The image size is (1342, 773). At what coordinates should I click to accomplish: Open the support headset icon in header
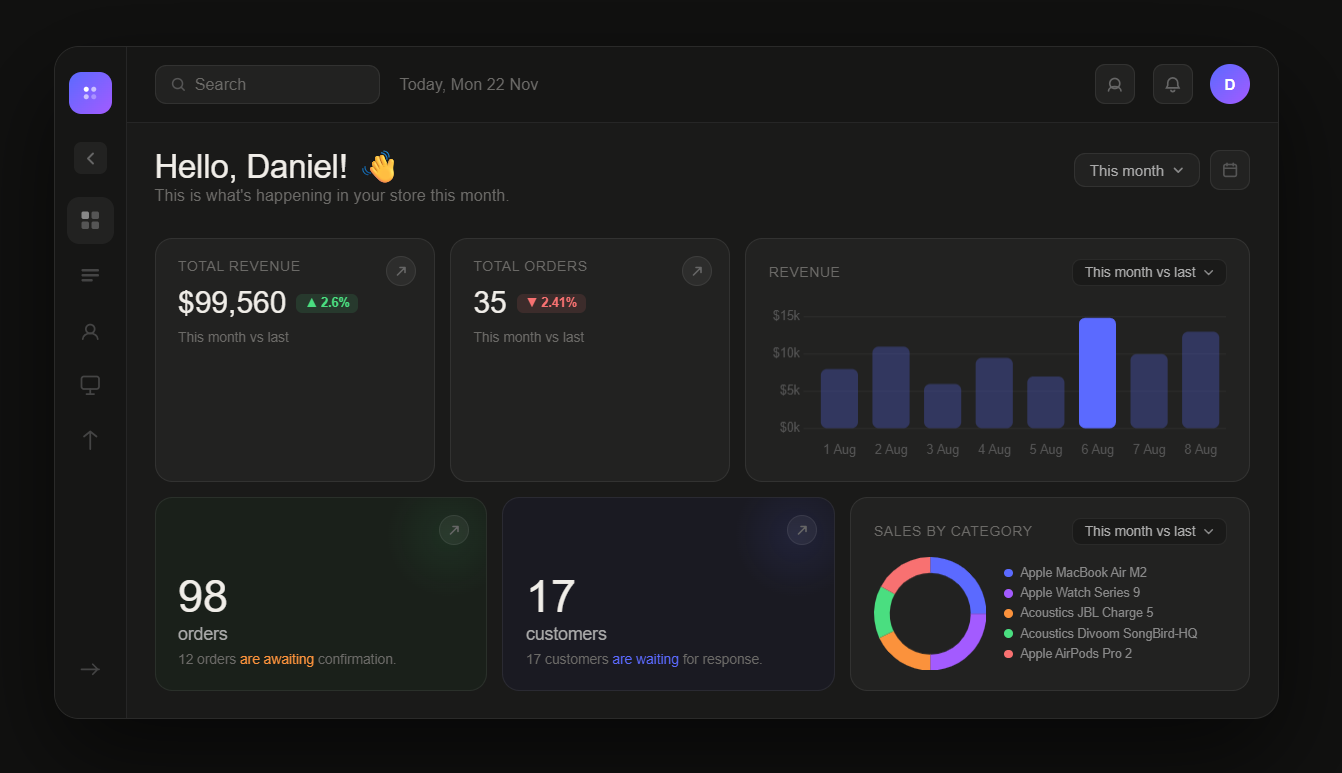(x=1114, y=85)
